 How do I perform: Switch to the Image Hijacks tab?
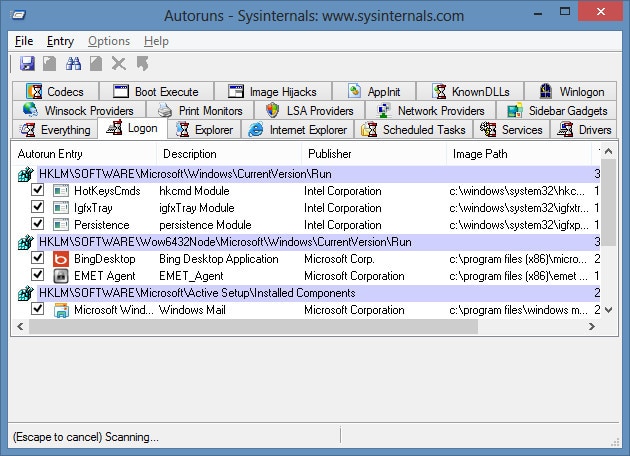[x=273, y=91]
